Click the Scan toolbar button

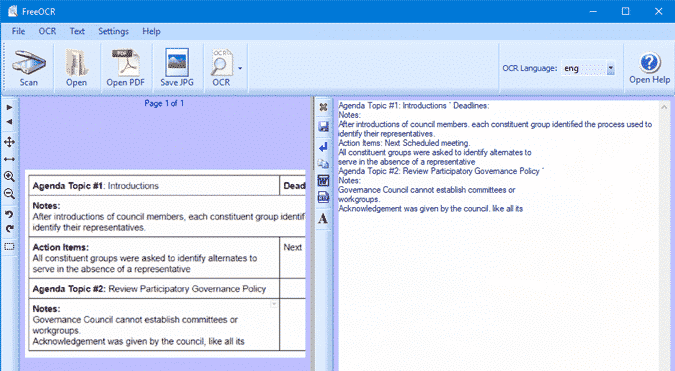pos(28,68)
